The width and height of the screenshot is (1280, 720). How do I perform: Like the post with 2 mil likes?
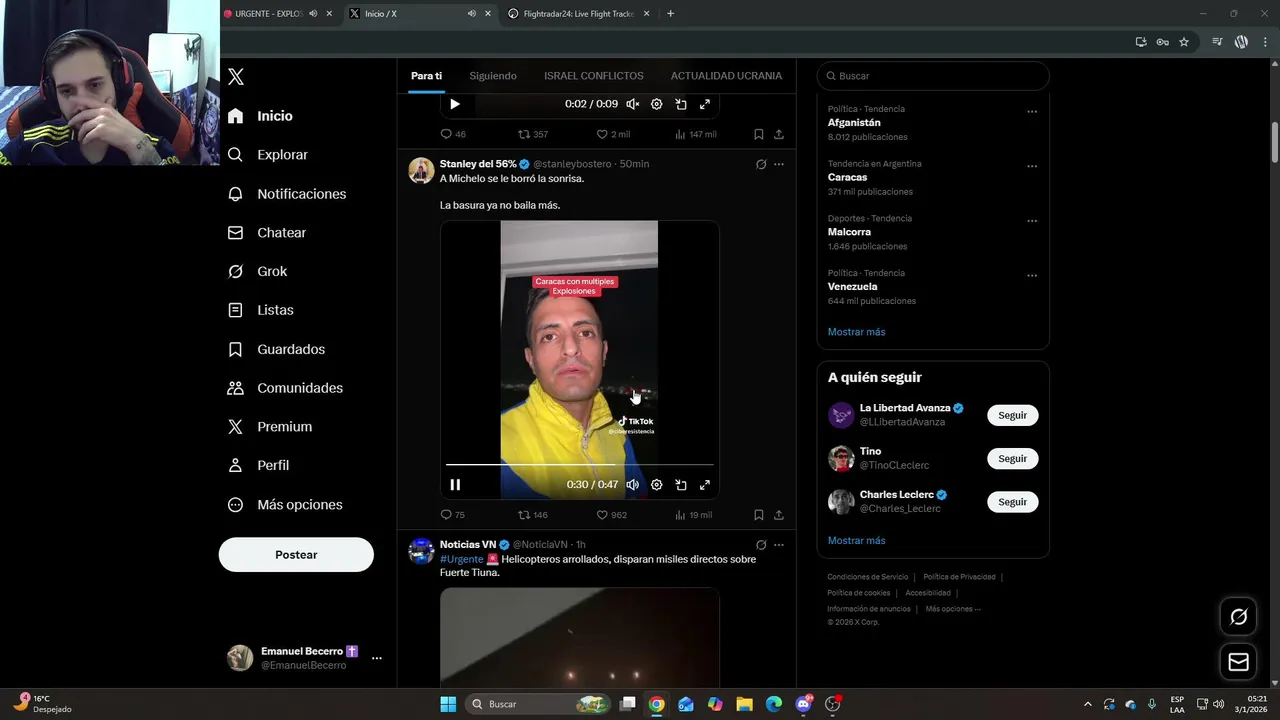(x=613, y=134)
